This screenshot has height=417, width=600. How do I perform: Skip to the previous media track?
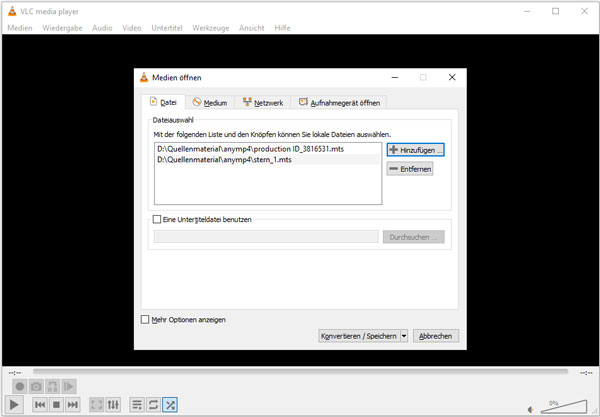(40, 404)
